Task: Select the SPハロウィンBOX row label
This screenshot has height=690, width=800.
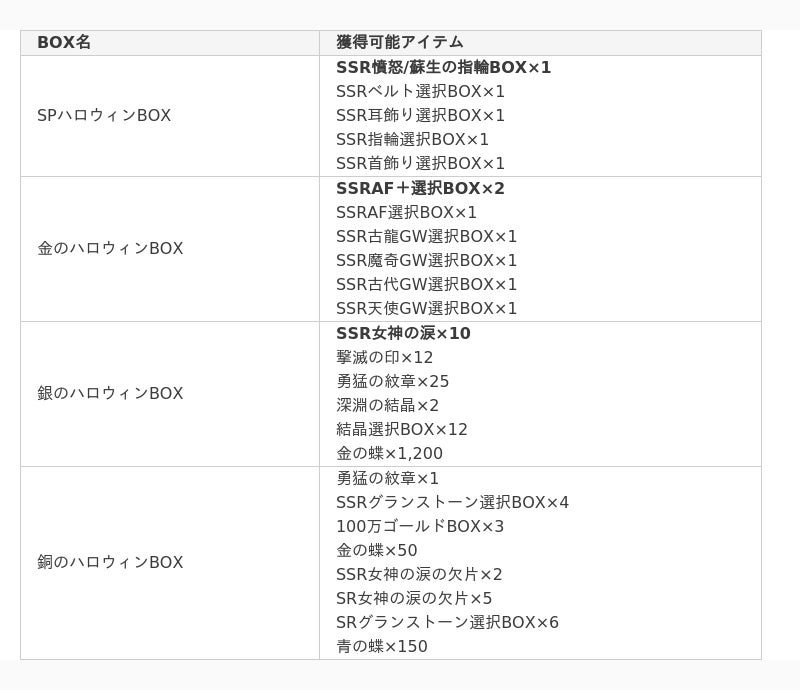Action: pos(104,115)
